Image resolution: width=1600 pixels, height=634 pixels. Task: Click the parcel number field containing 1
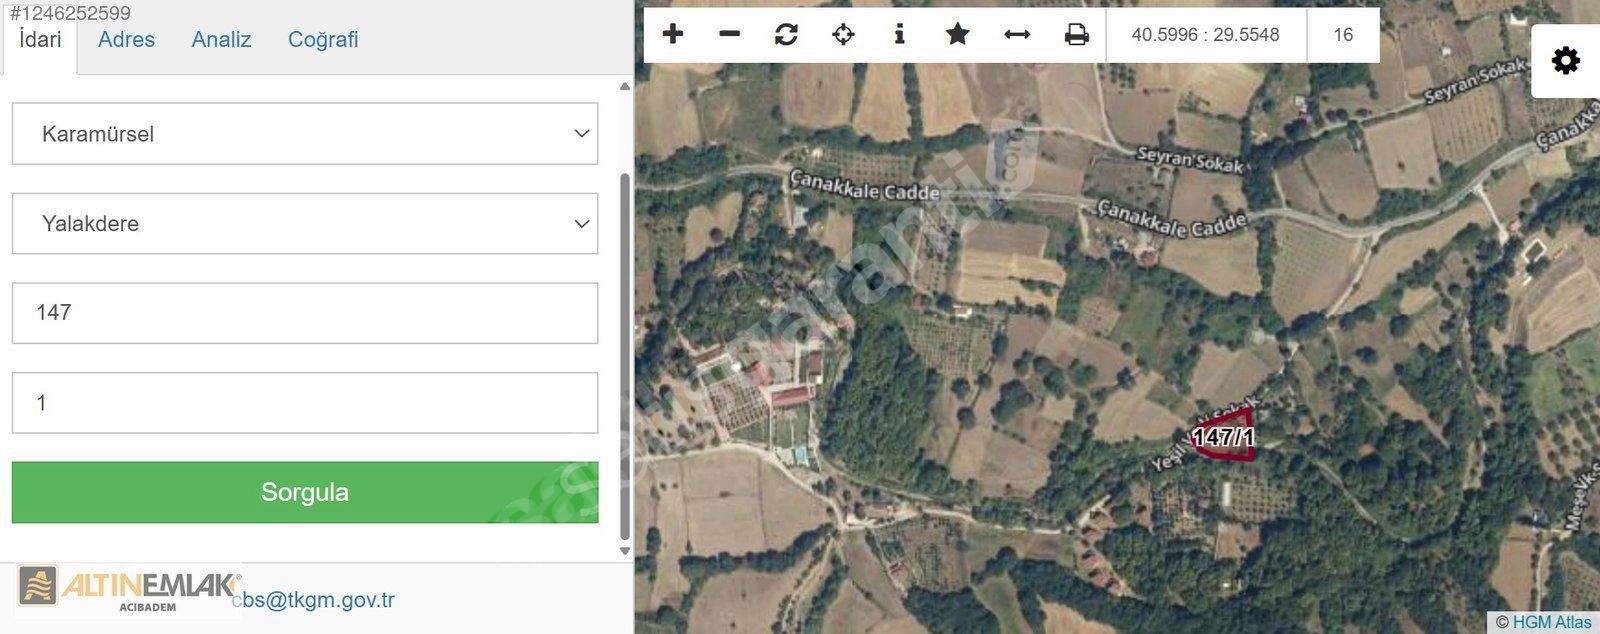coord(305,403)
